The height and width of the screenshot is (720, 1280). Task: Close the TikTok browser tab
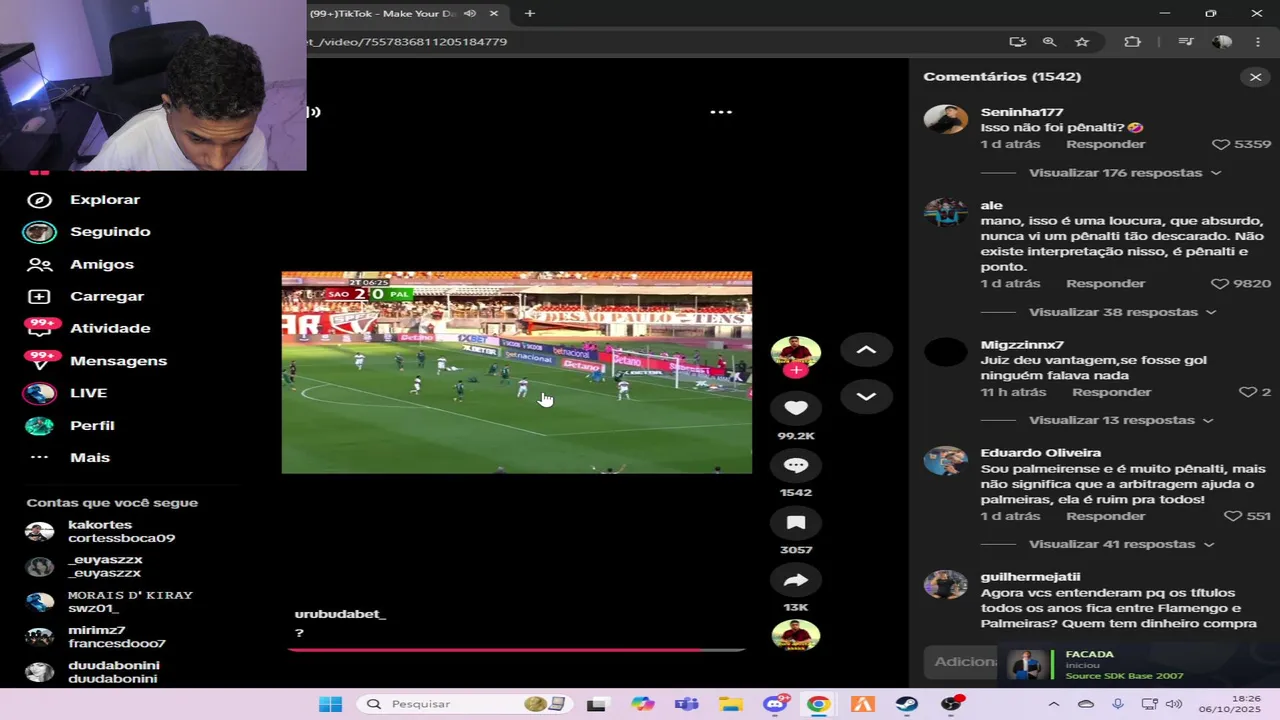(x=494, y=14)
